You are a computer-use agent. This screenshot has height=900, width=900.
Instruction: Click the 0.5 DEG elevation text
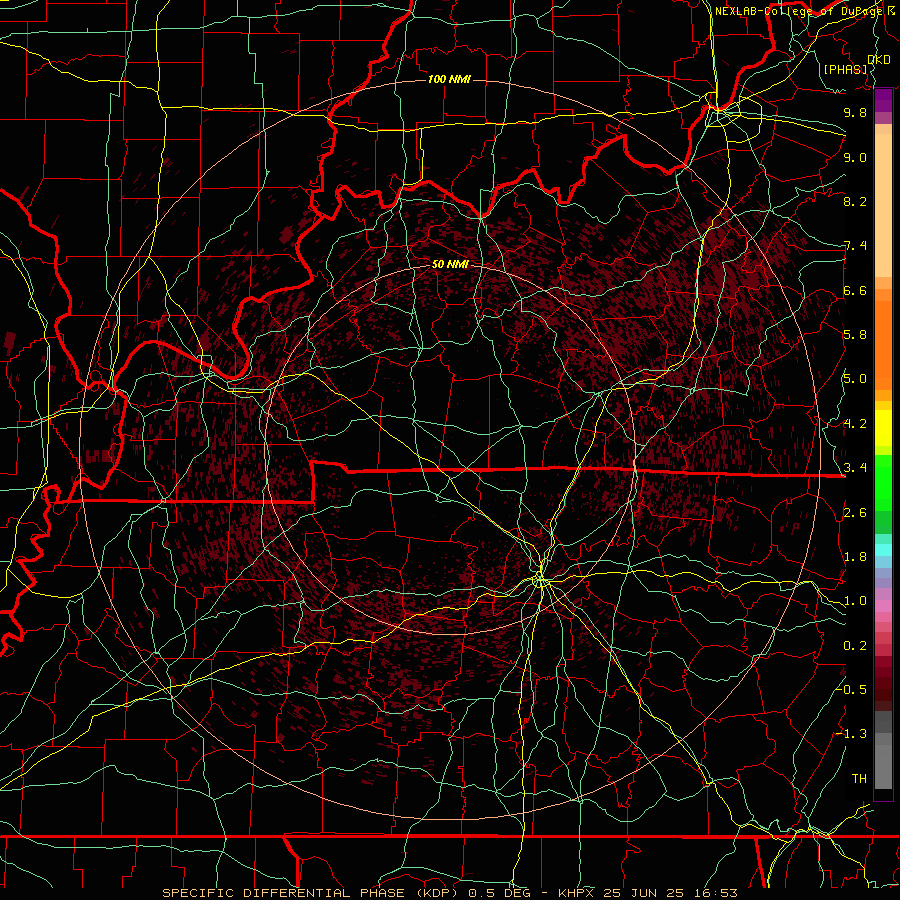(499, 893)
